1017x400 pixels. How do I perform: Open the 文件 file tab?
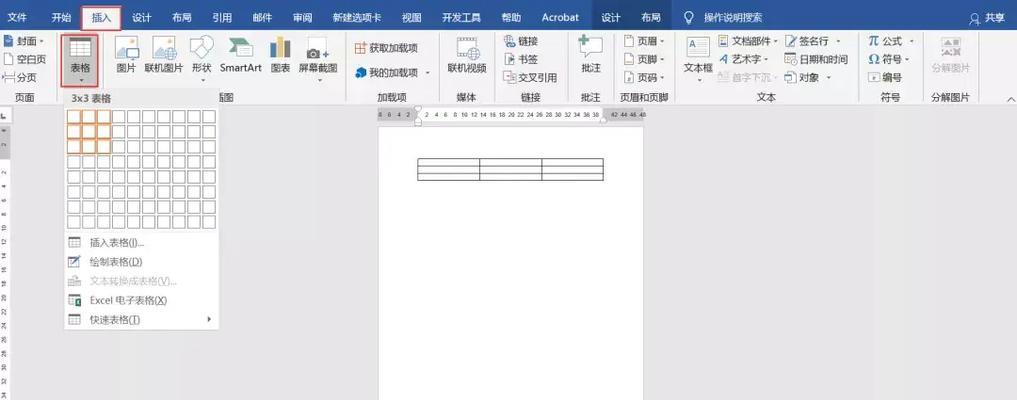(17, 18)
